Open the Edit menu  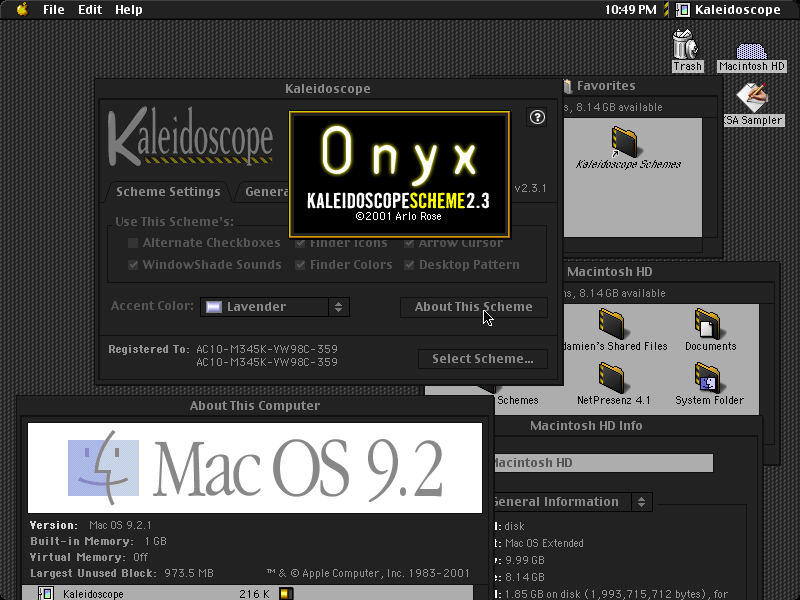(x=90, y=10)
